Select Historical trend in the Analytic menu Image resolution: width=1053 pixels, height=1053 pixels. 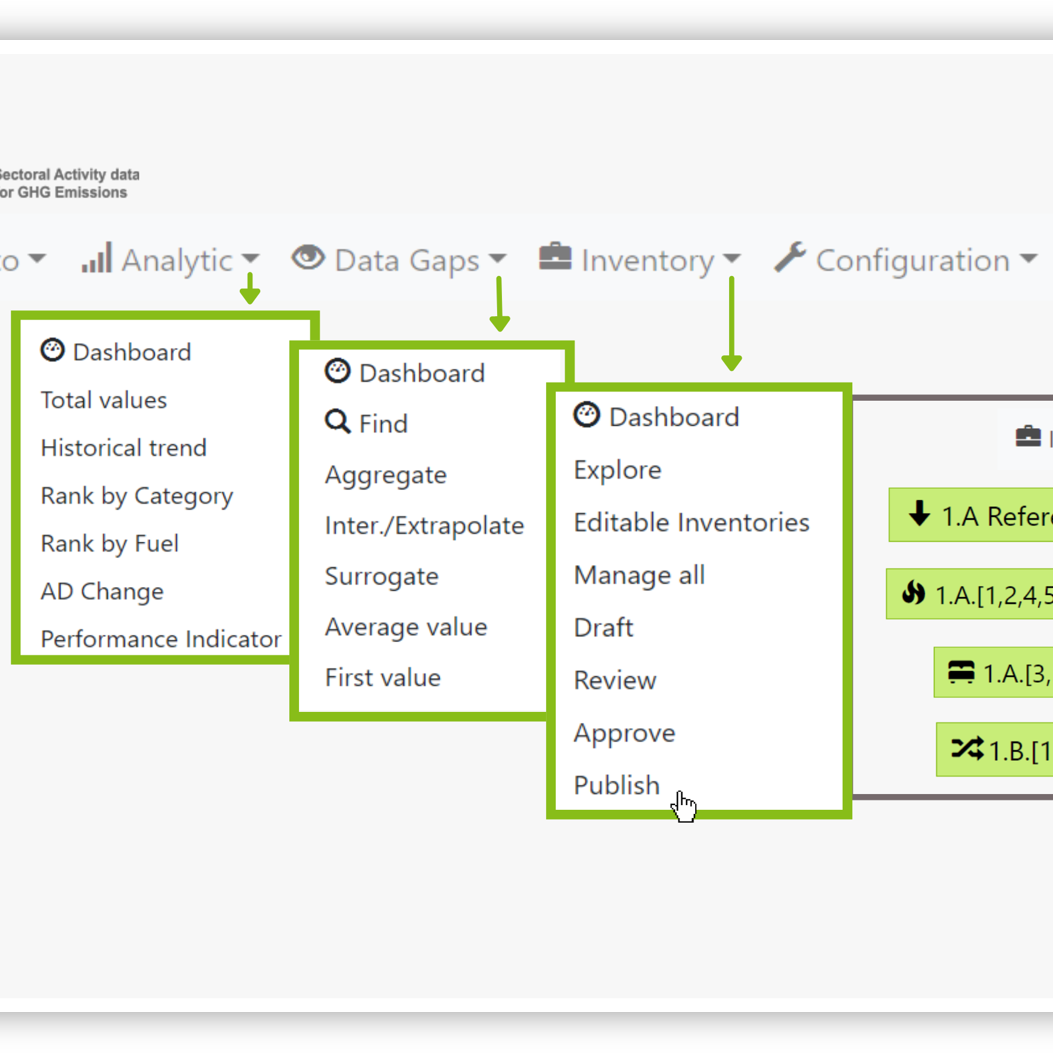point(124,448)
